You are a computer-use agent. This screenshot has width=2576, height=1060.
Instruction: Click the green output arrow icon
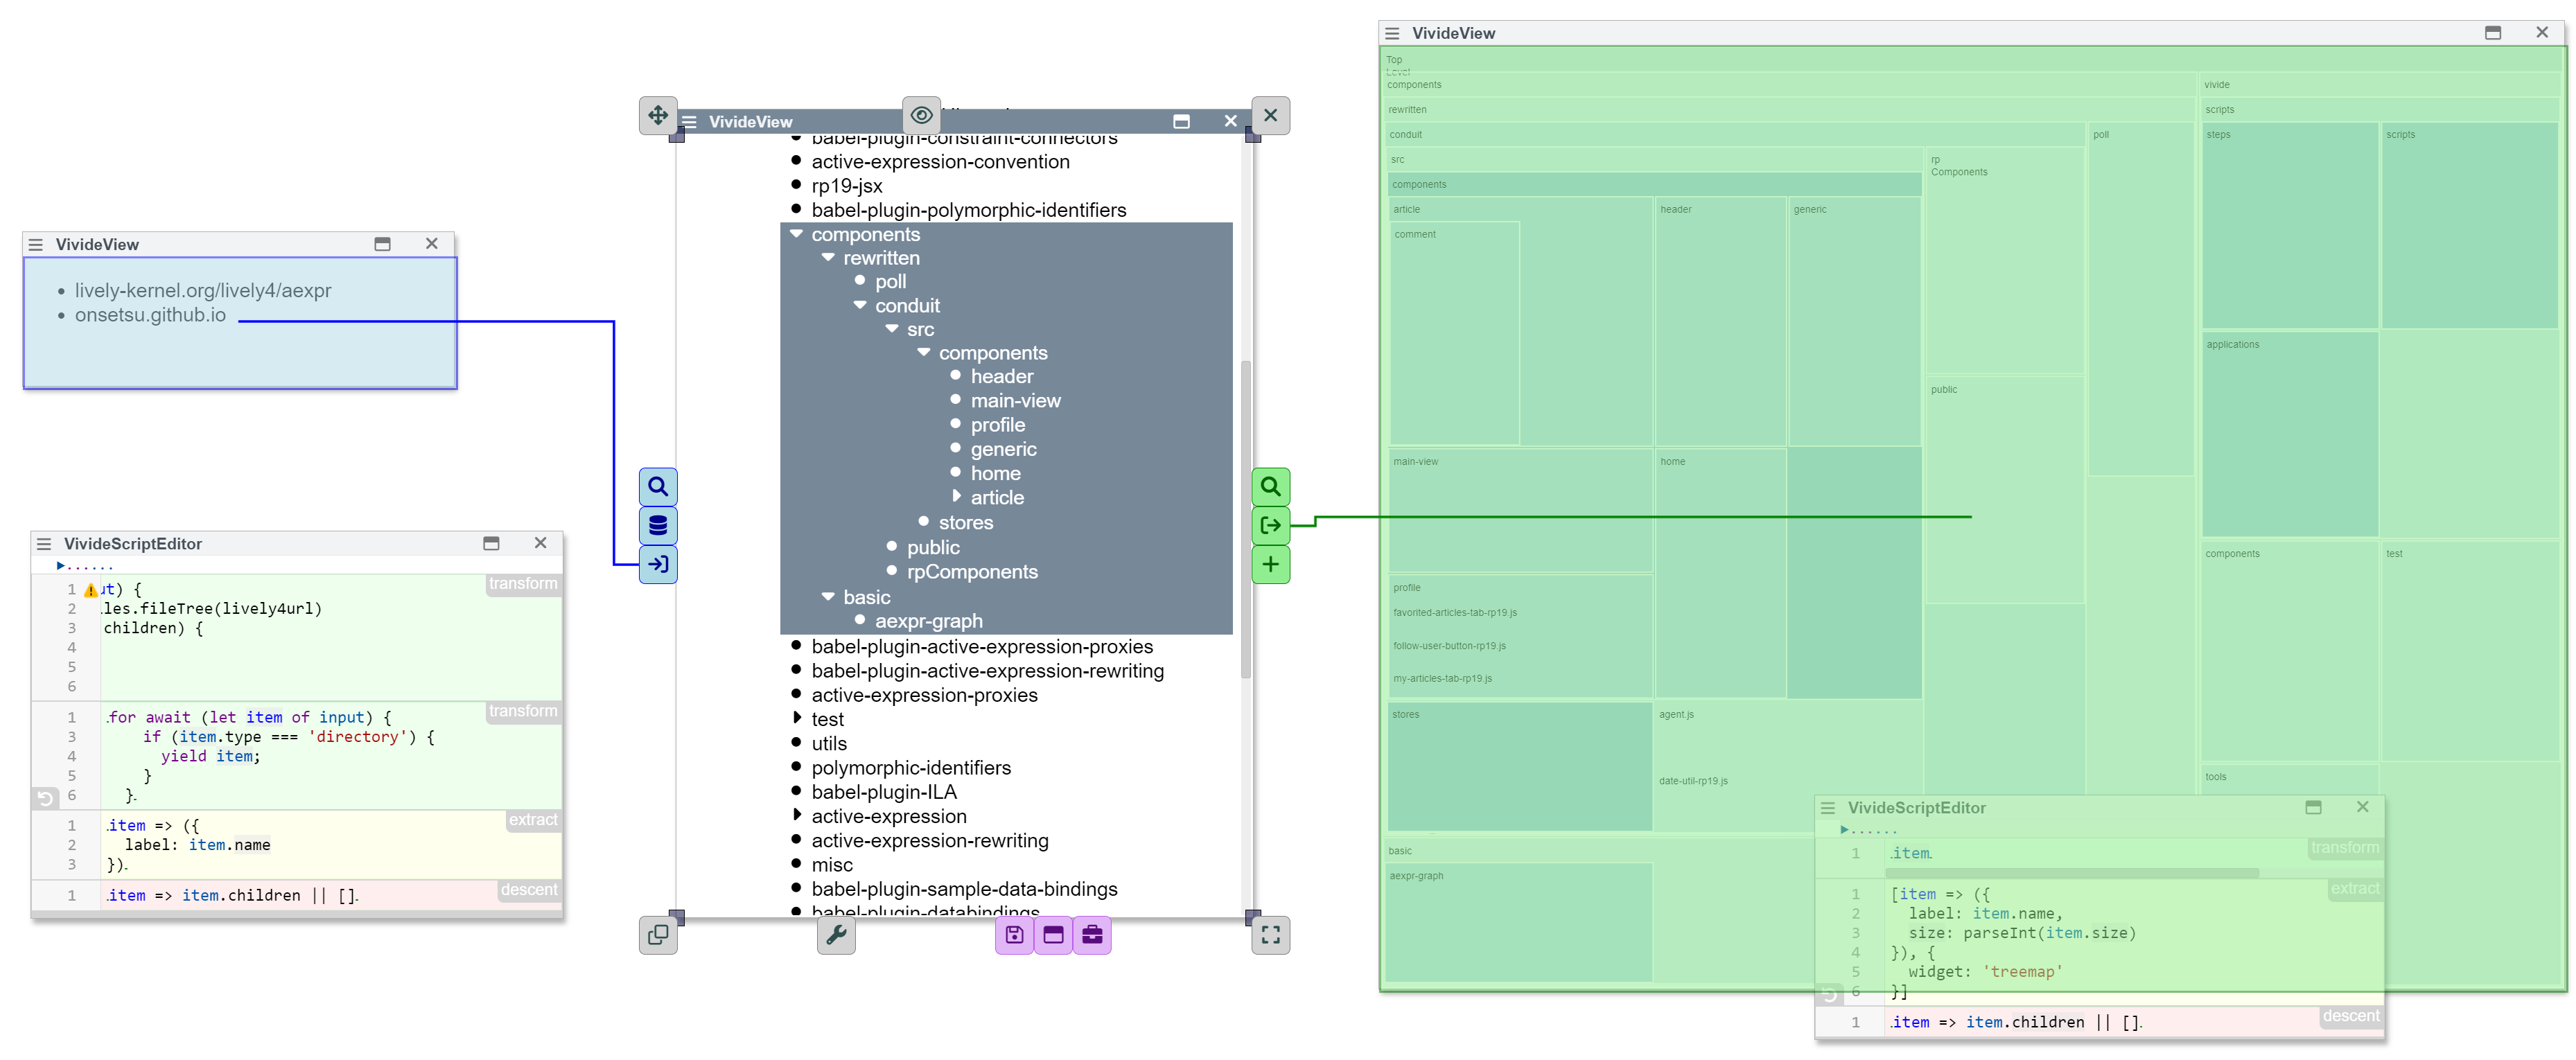coord(1270,526)
